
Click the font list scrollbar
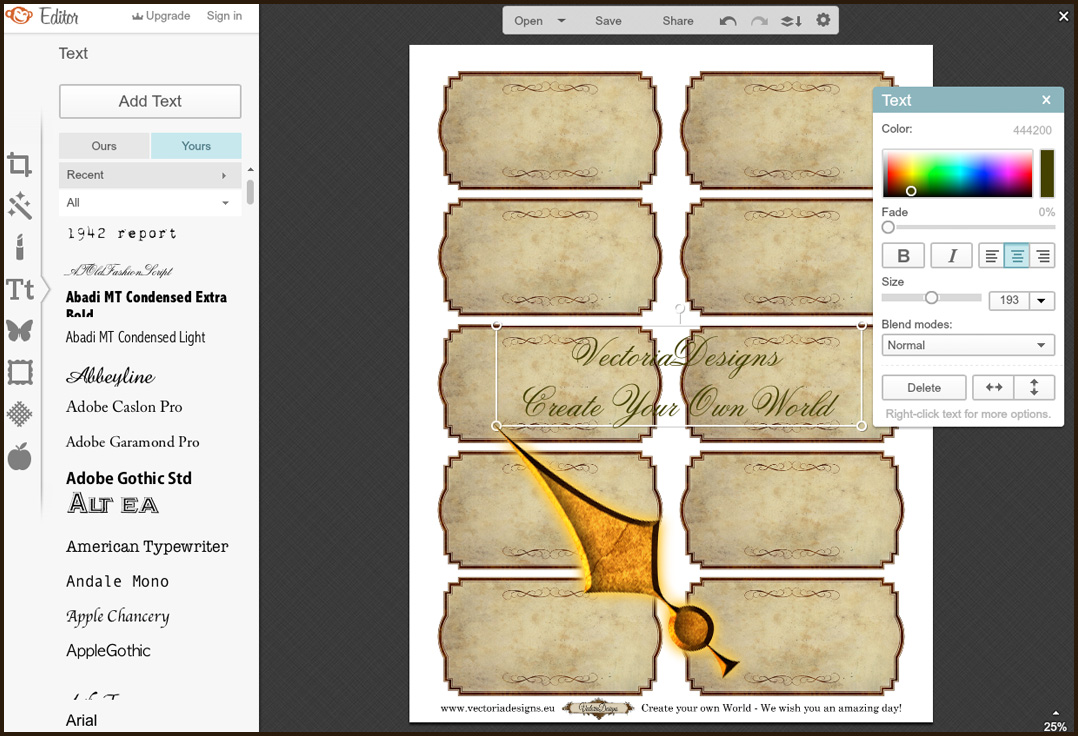point(250,192)
